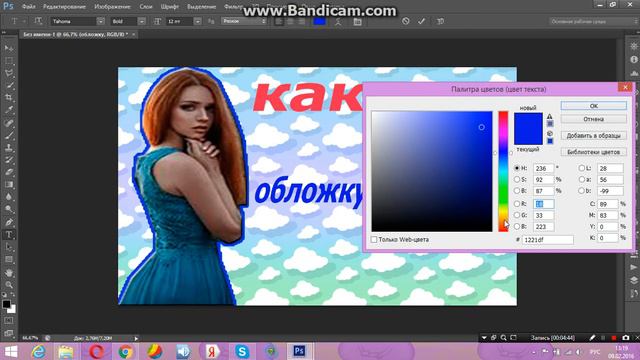Viewport: 640px width, 360px height.
Task: Click the Отмена button
Action: [x=593, y=119]
